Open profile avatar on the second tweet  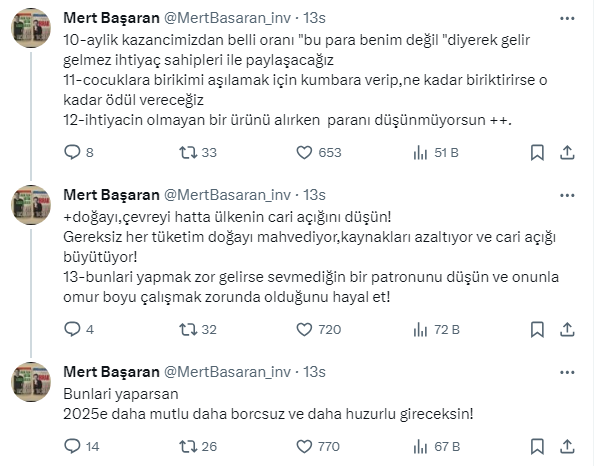tap(32, 206)
